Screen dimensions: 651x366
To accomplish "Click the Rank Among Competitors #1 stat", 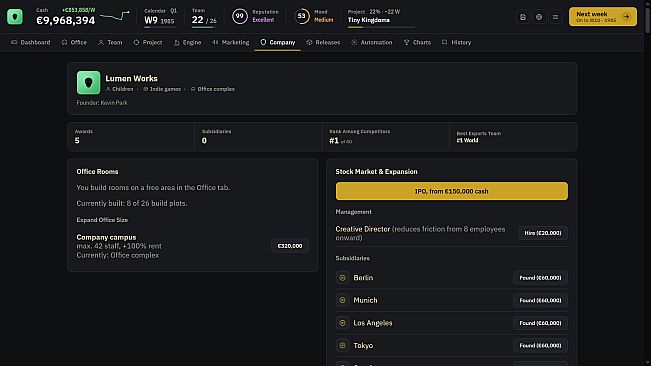I will pyautogui.click(x=385, y=137).
